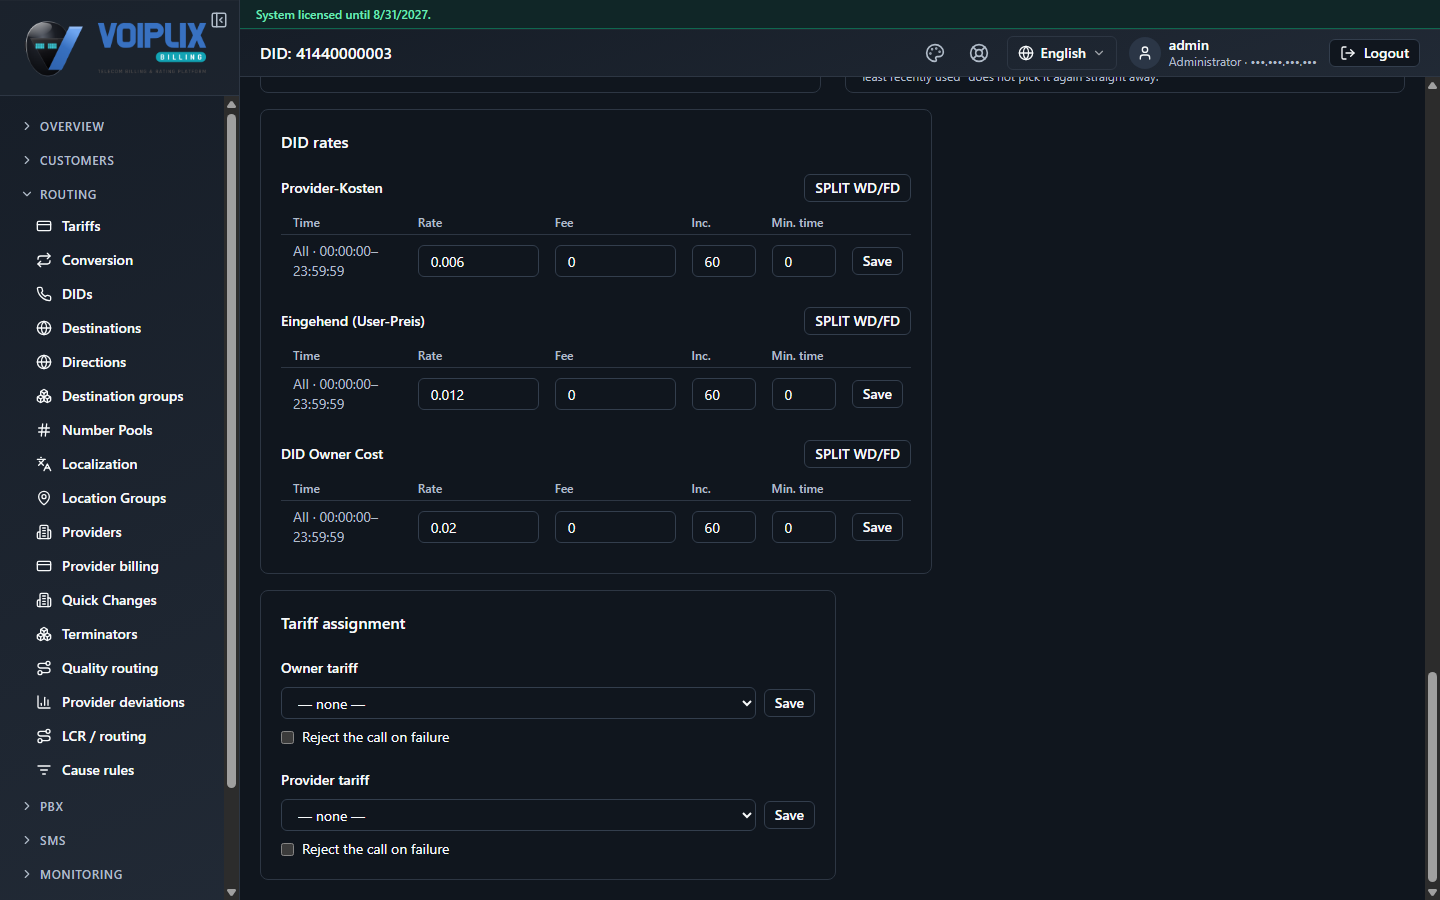Click the Localization translate icon
This screenshot has width=1440, height=900.
(44, 464)
